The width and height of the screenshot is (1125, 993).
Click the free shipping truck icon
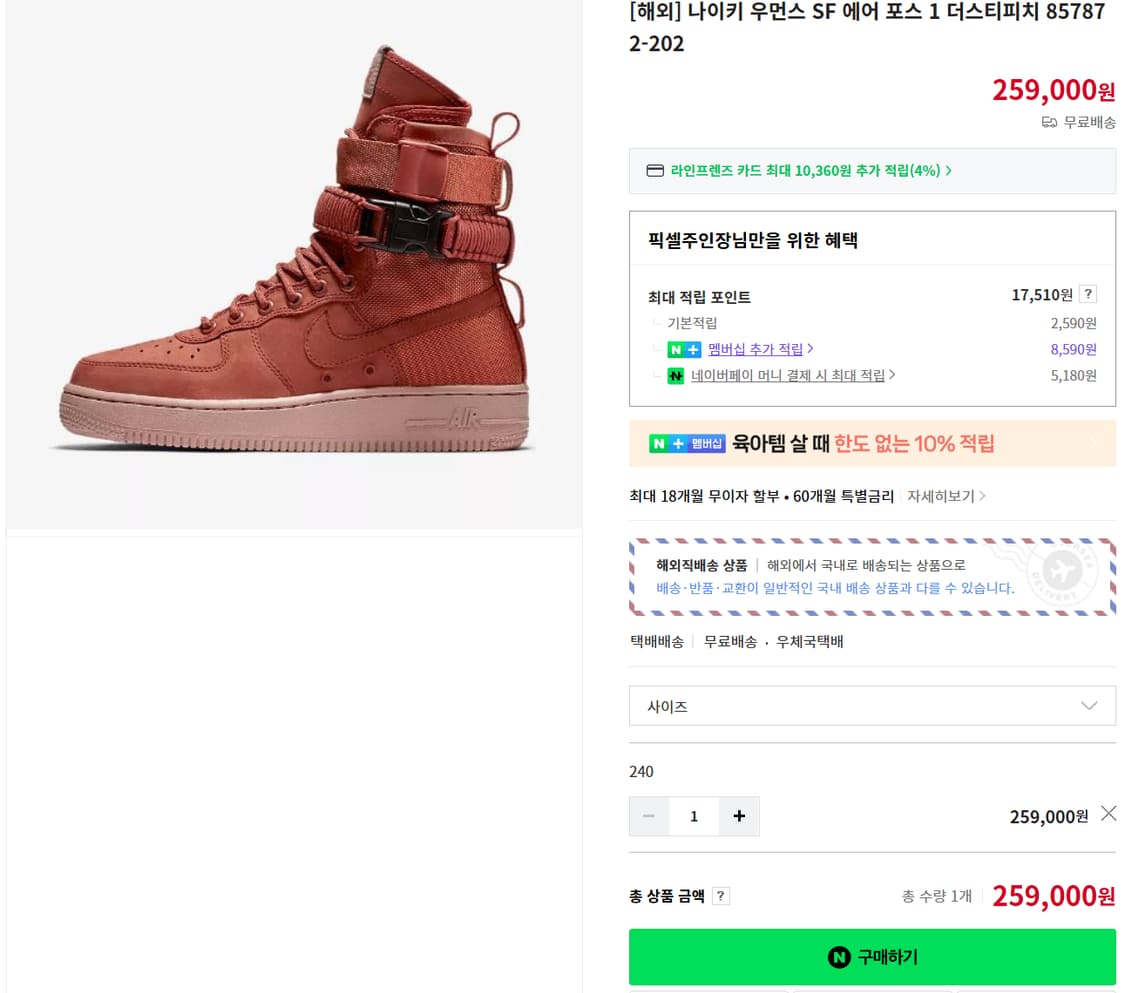tap(1048, 122)
